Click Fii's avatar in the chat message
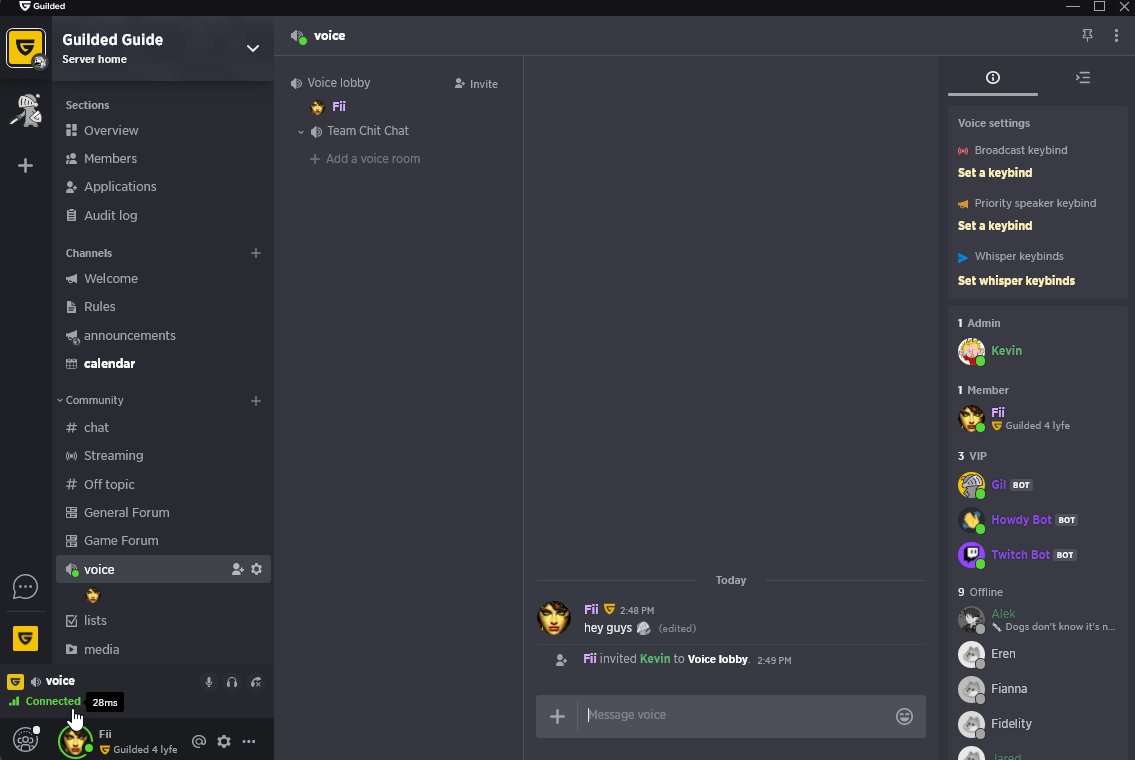The width and height of the screenshot is (1135, 760). click(x=554, y=618)
